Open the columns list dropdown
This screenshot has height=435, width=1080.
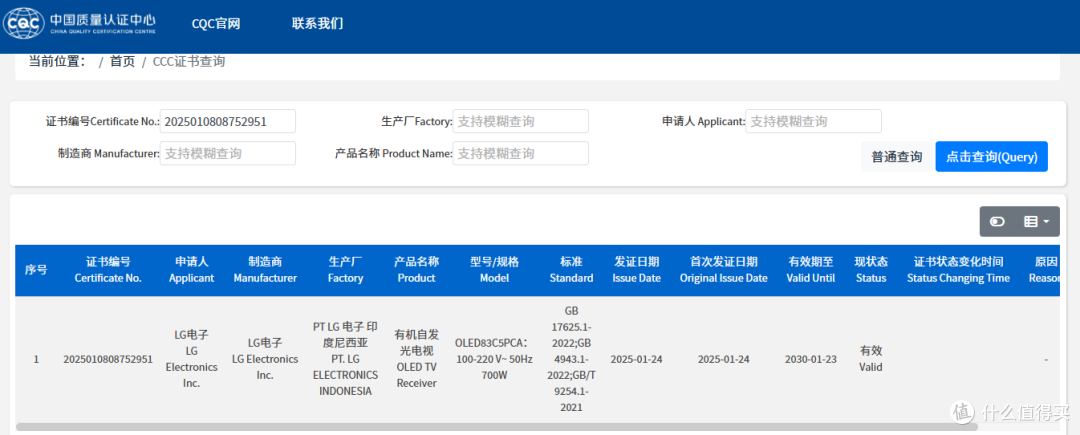click(1037, 222)
